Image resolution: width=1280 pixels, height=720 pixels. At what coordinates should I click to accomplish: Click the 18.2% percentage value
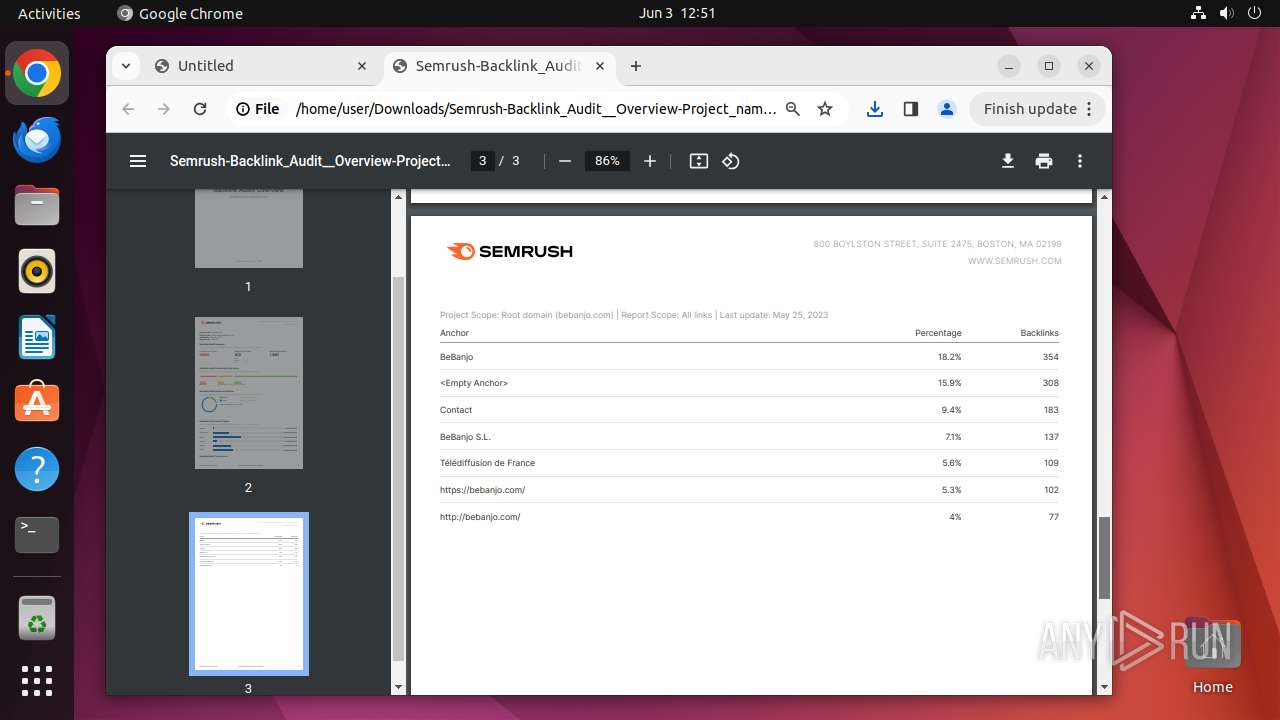[x=949, y=357]
